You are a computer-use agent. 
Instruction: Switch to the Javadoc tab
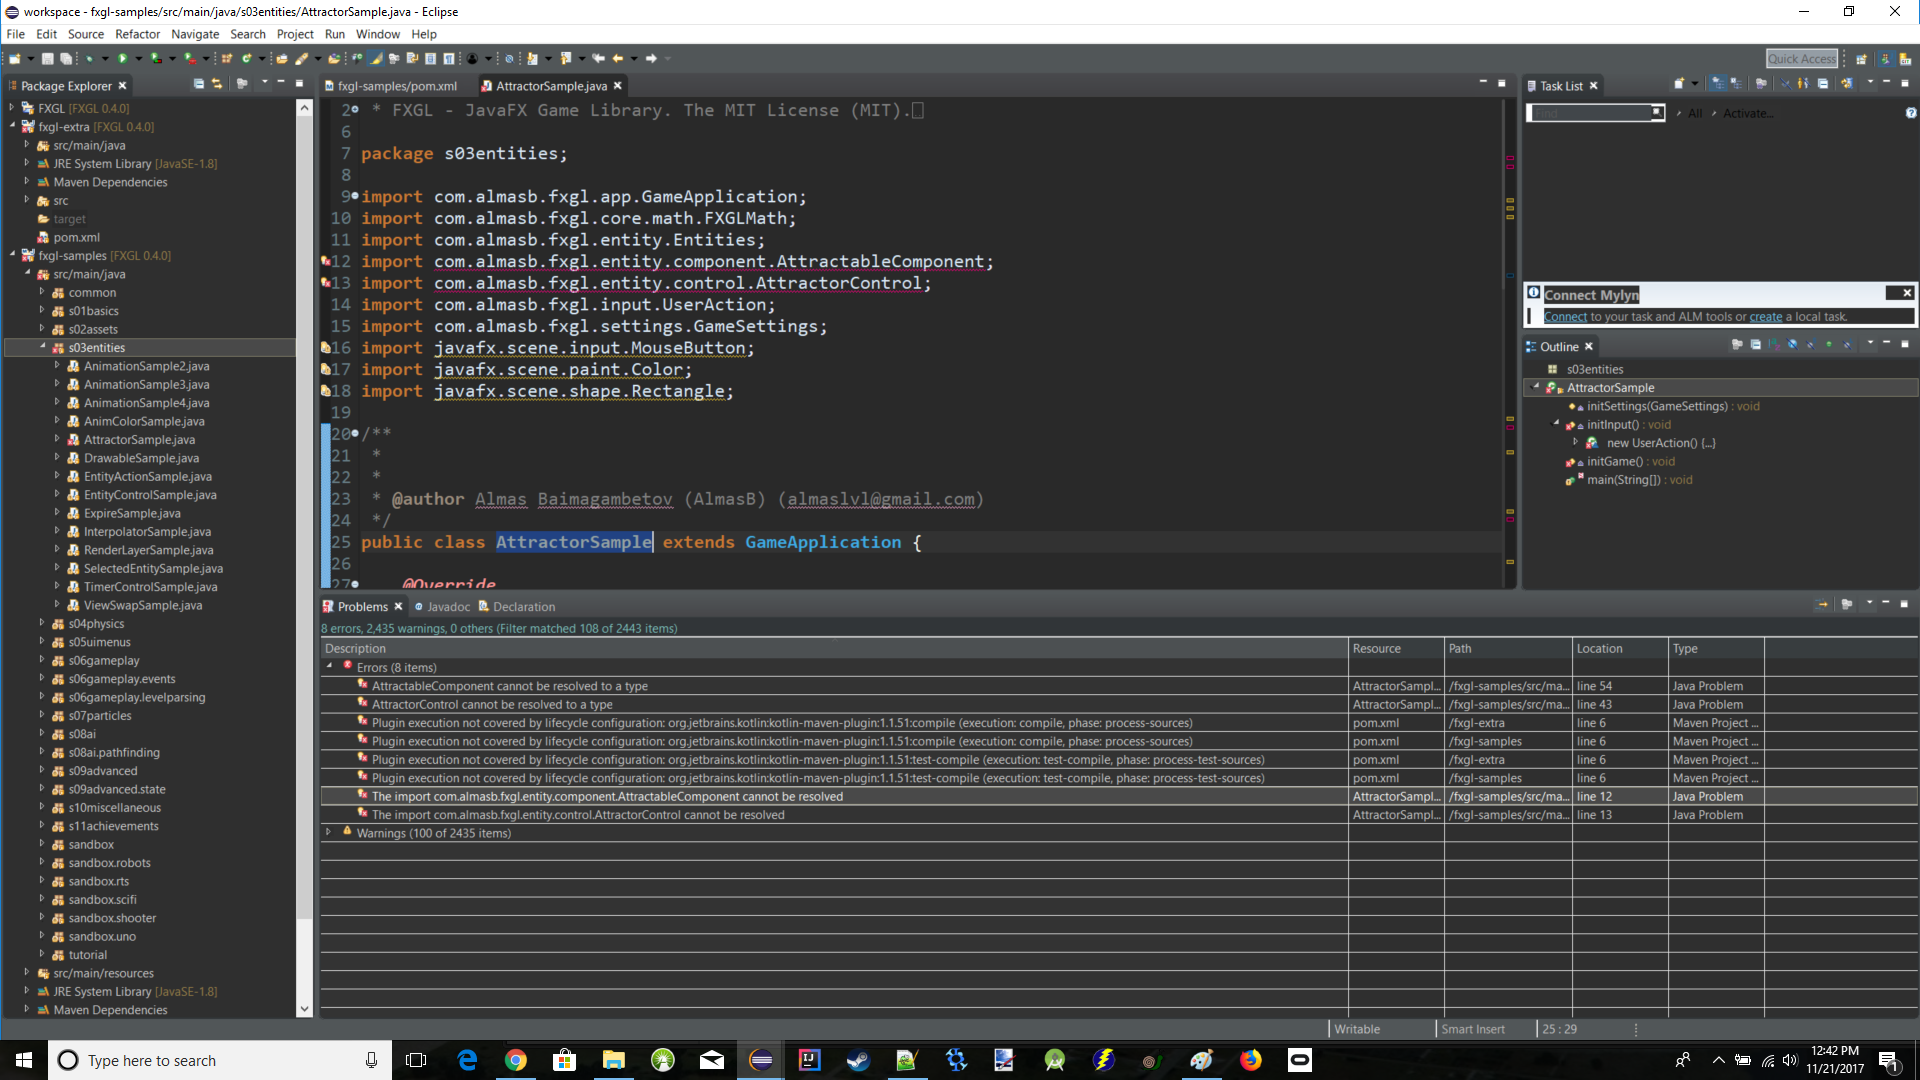point(448,606)
